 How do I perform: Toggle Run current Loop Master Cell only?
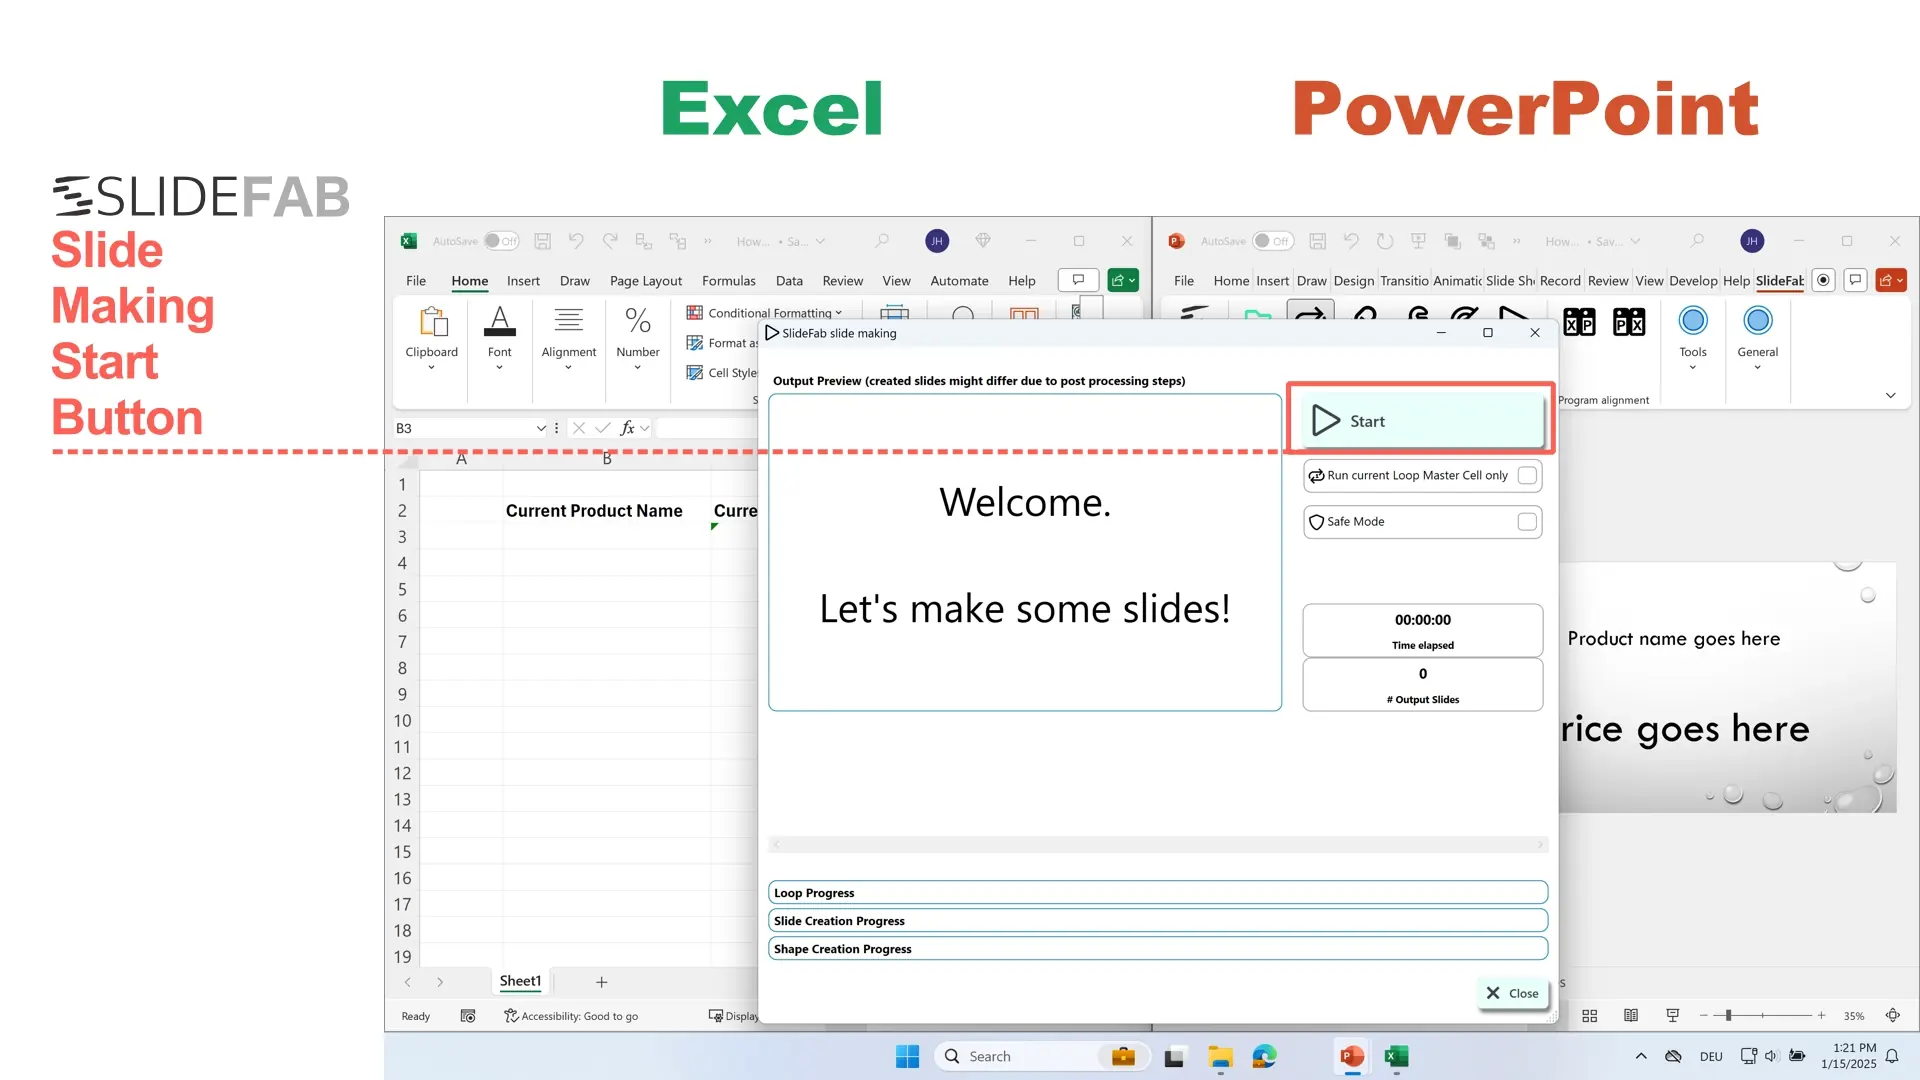coord(1526,475)
